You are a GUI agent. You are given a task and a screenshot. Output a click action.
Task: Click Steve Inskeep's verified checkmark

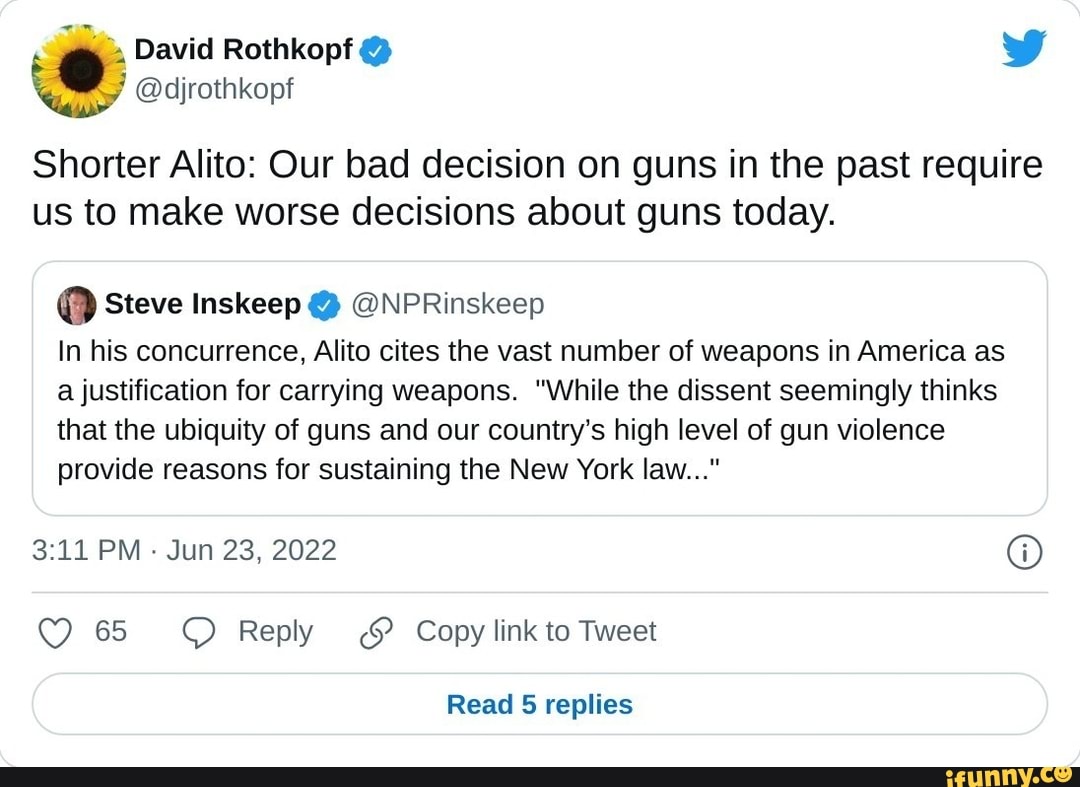tap(324, 305)
